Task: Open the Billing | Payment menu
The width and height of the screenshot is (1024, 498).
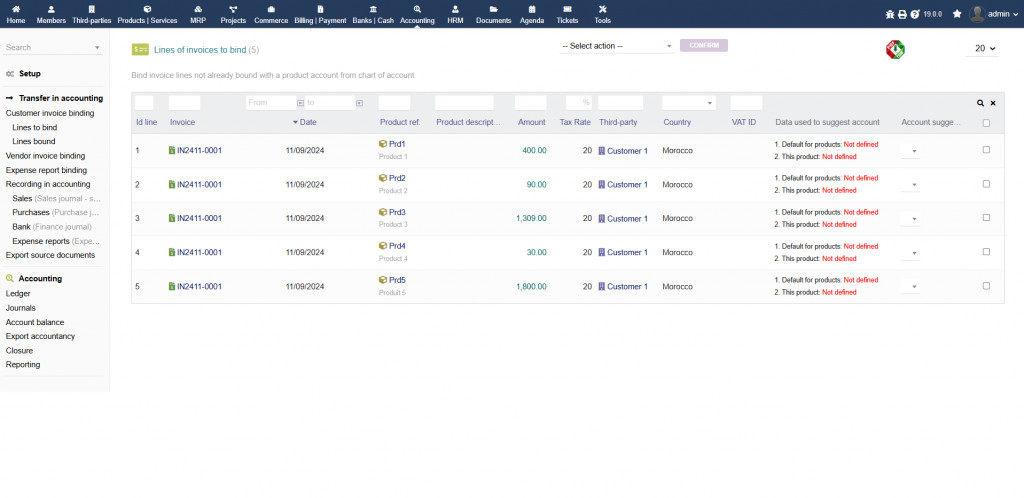Action: point(320,14)
